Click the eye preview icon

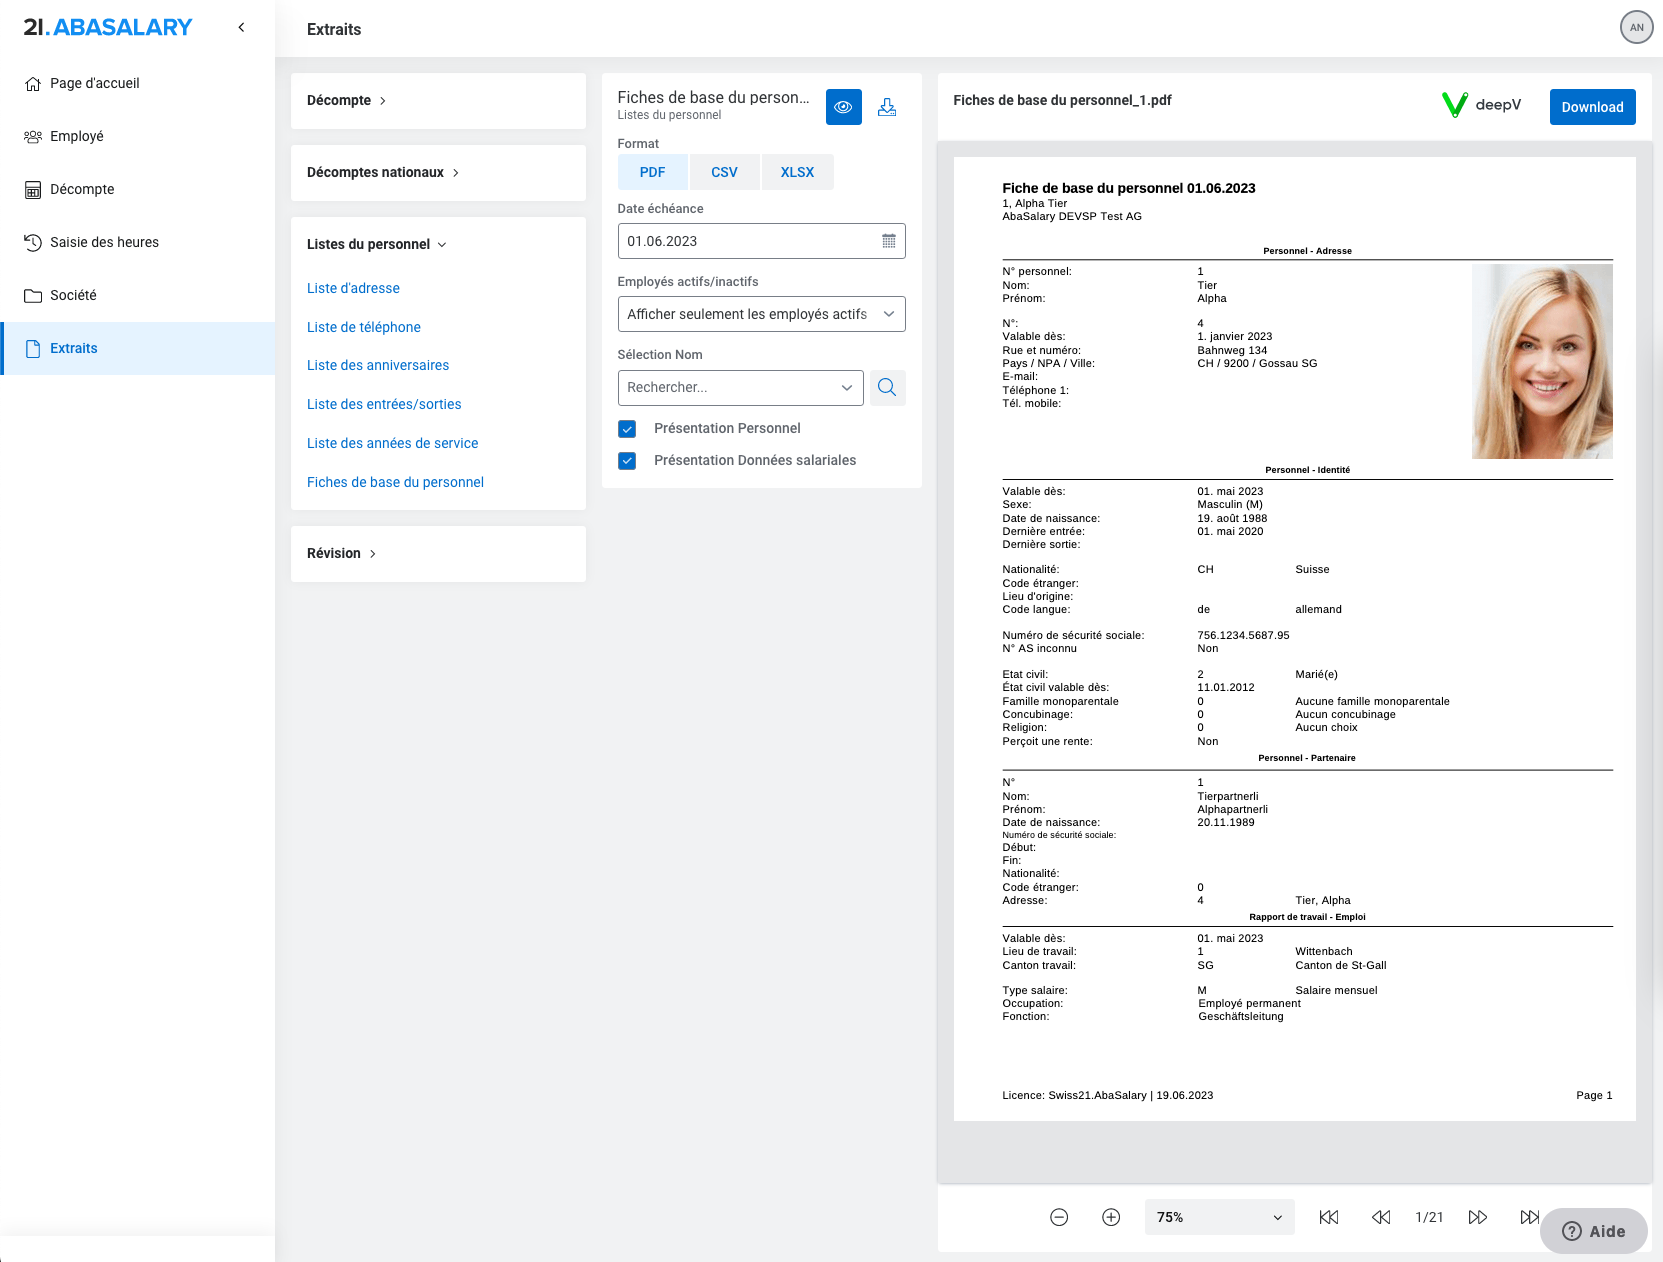pos(843,107)
